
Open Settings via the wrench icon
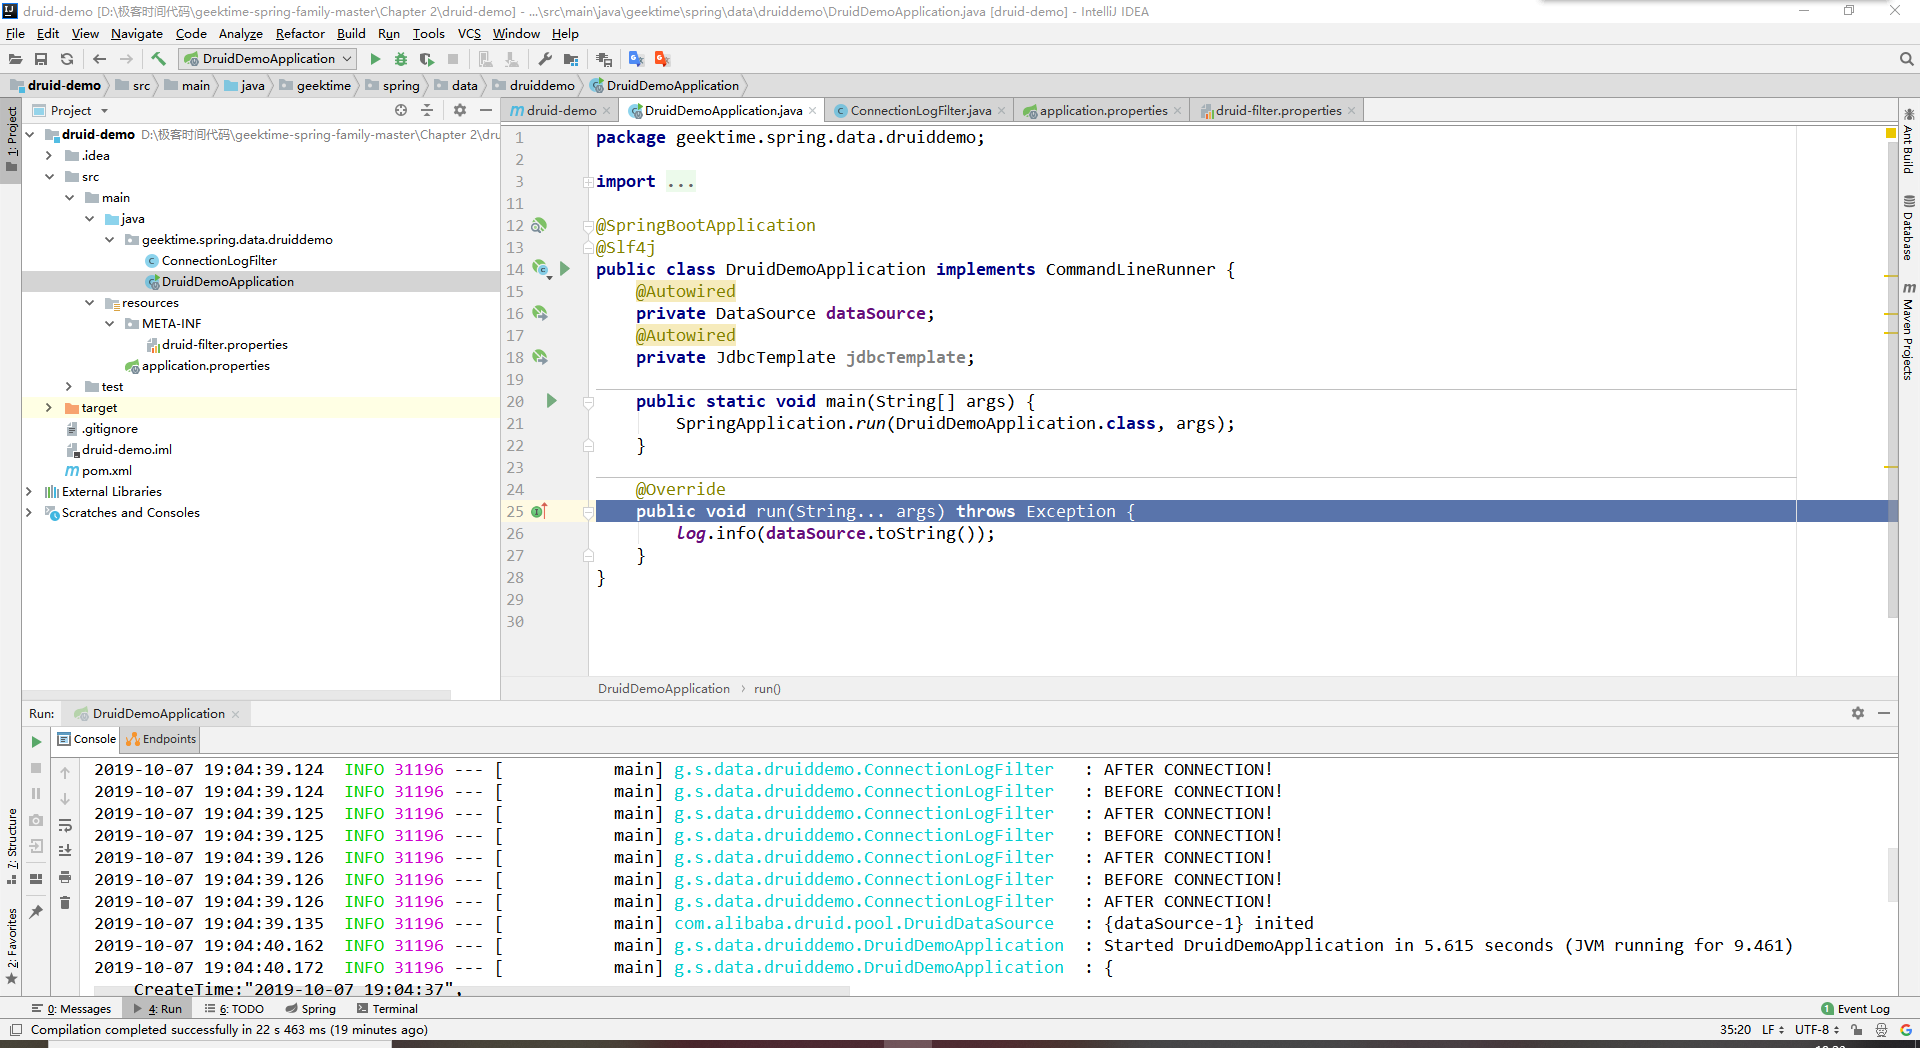pyautogui.click(x=545, y=58)
